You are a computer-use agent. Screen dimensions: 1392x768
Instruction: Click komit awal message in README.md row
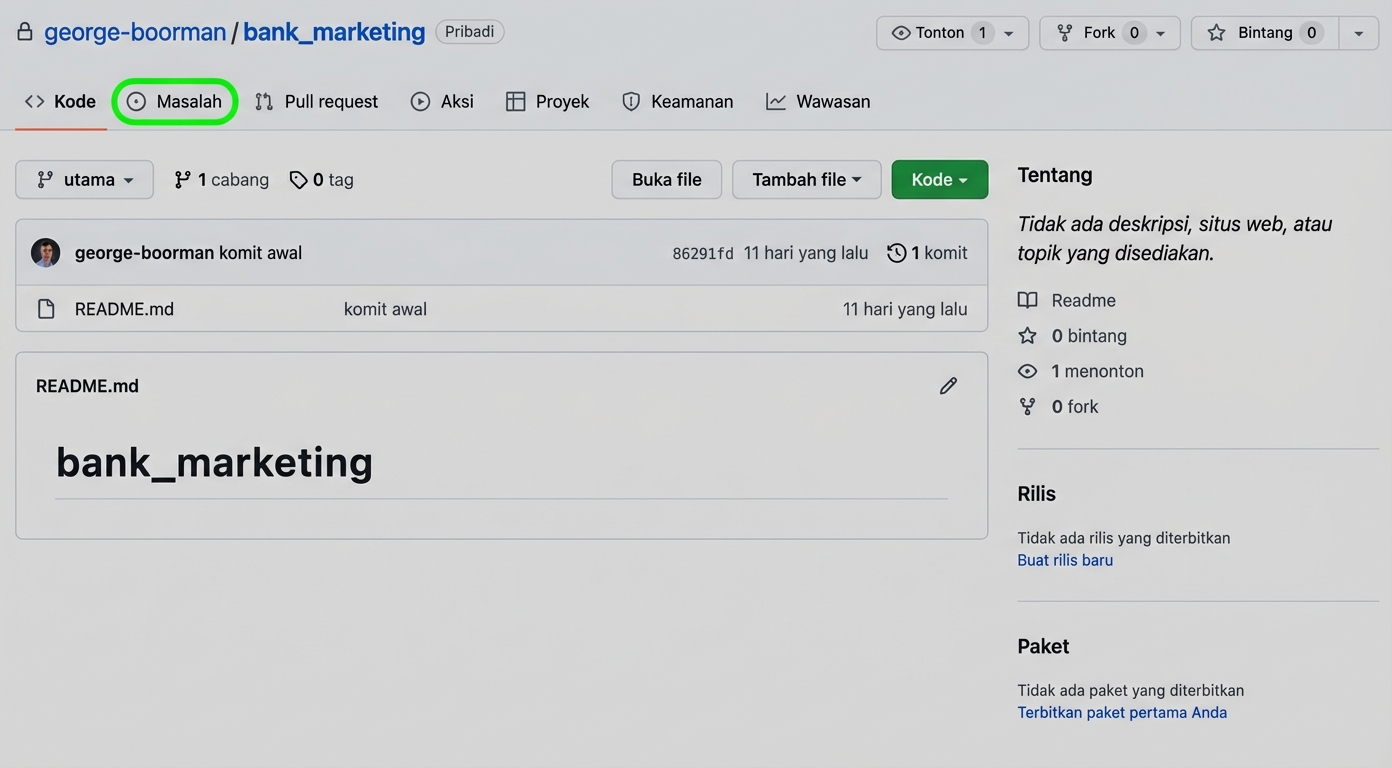pos(385,309)
